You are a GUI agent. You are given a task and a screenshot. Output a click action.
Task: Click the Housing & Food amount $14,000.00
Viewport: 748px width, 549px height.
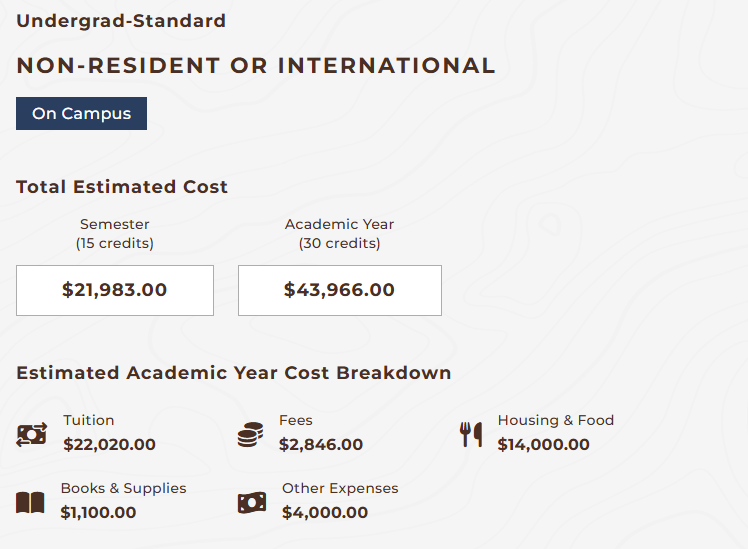544,445
